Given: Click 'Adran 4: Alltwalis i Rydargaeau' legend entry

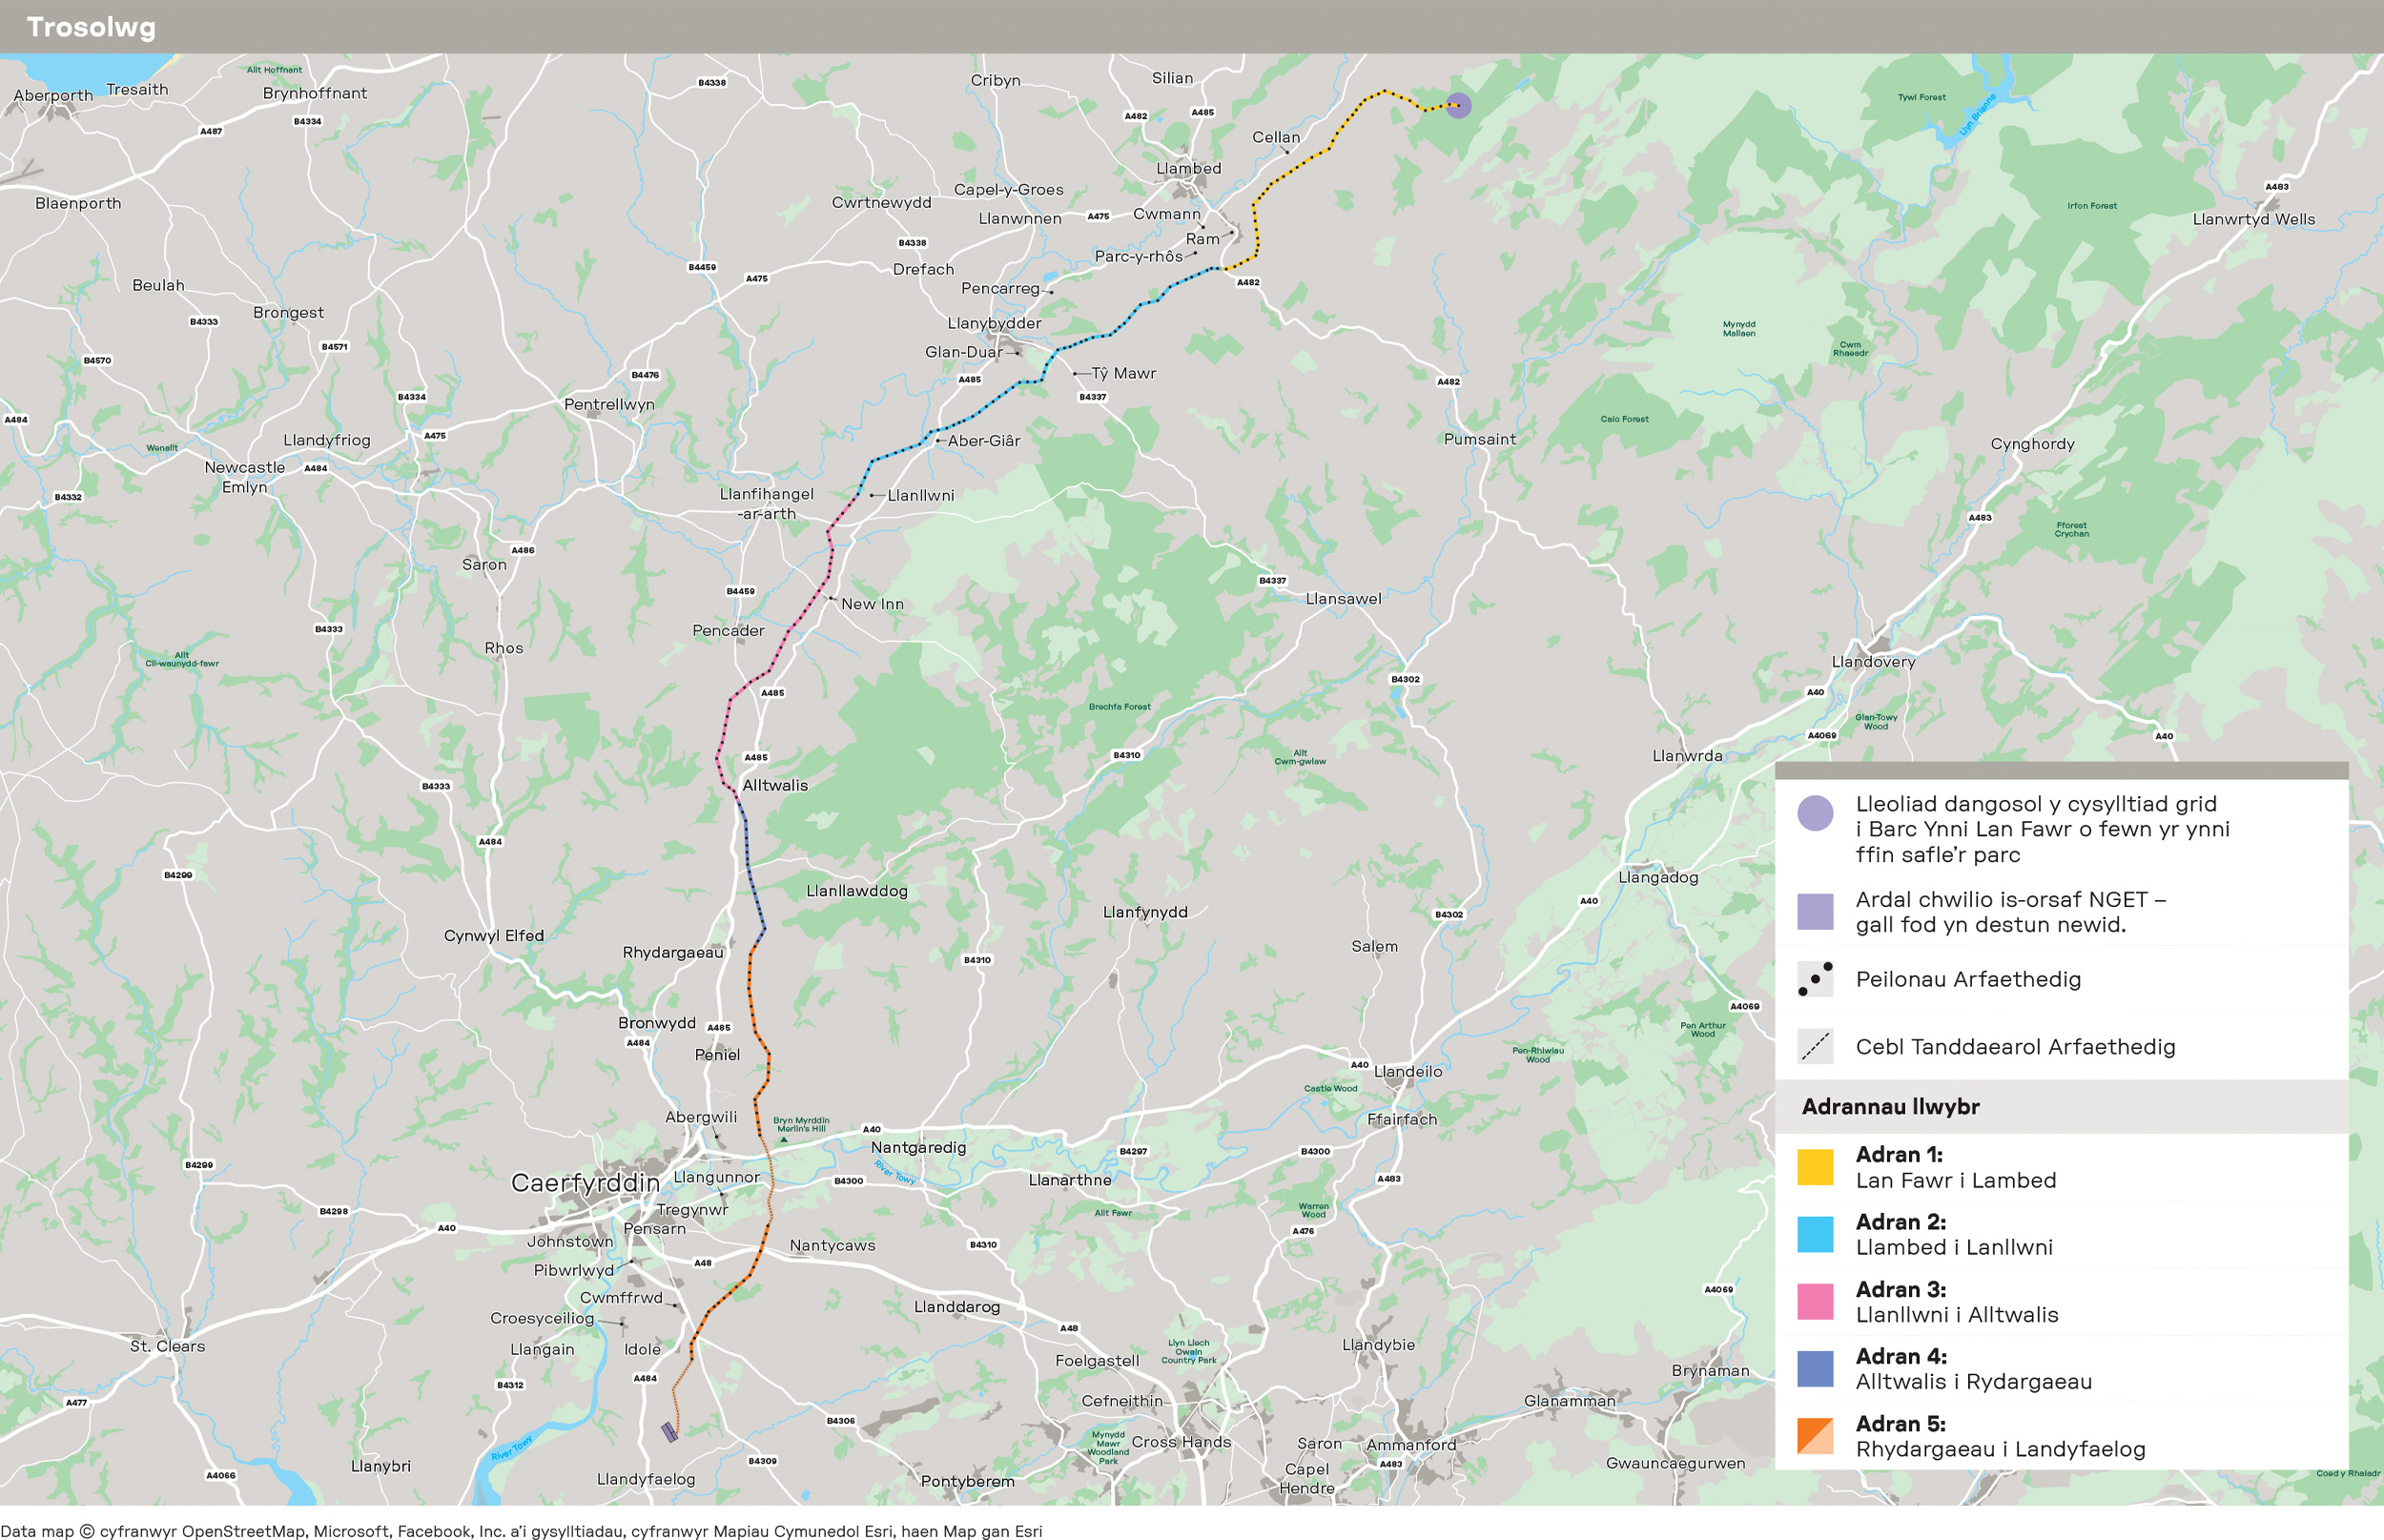Looking at the screenshot, I should pos(1974,1368).
